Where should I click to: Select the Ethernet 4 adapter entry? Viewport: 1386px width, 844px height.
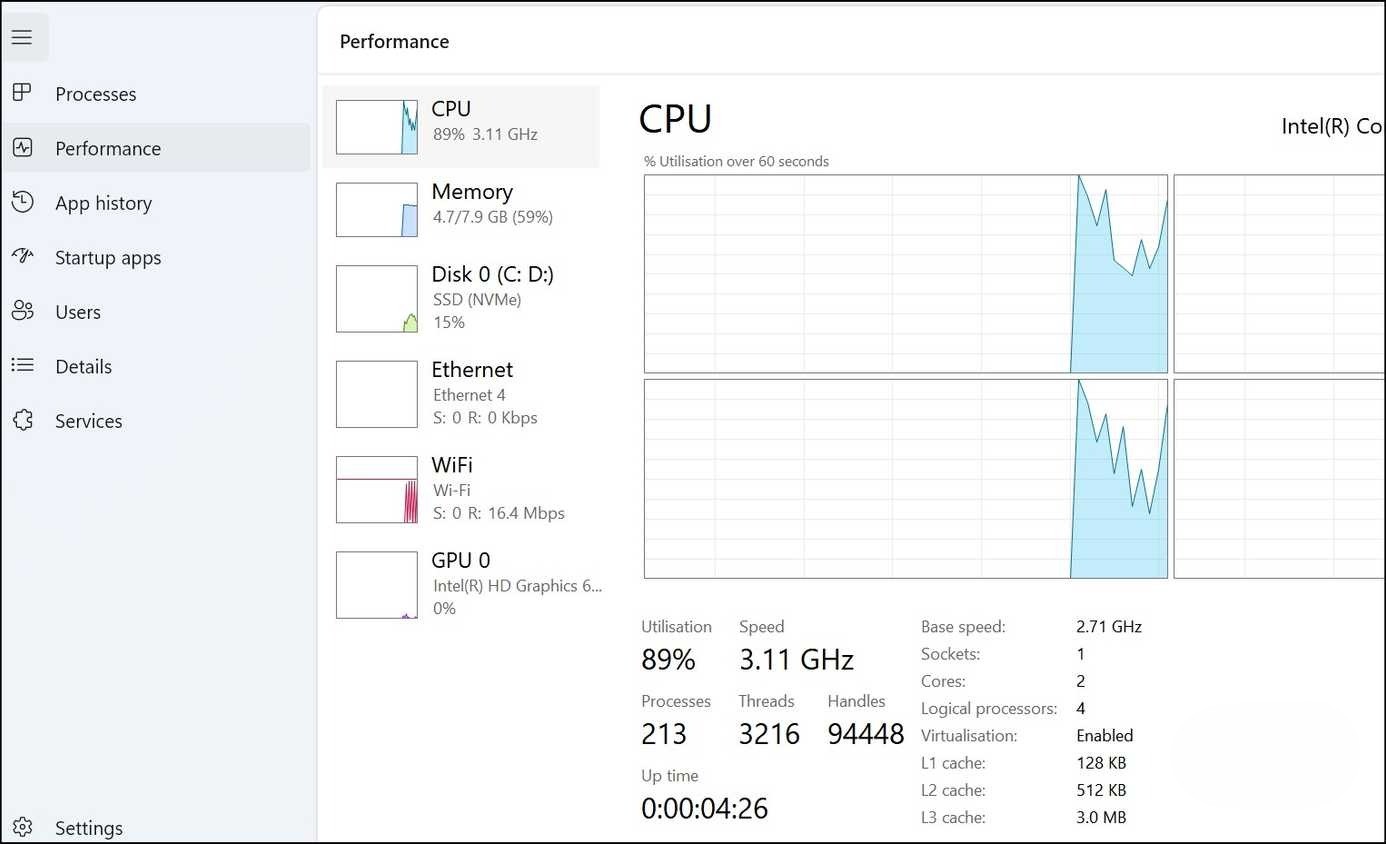pos(471,394)
